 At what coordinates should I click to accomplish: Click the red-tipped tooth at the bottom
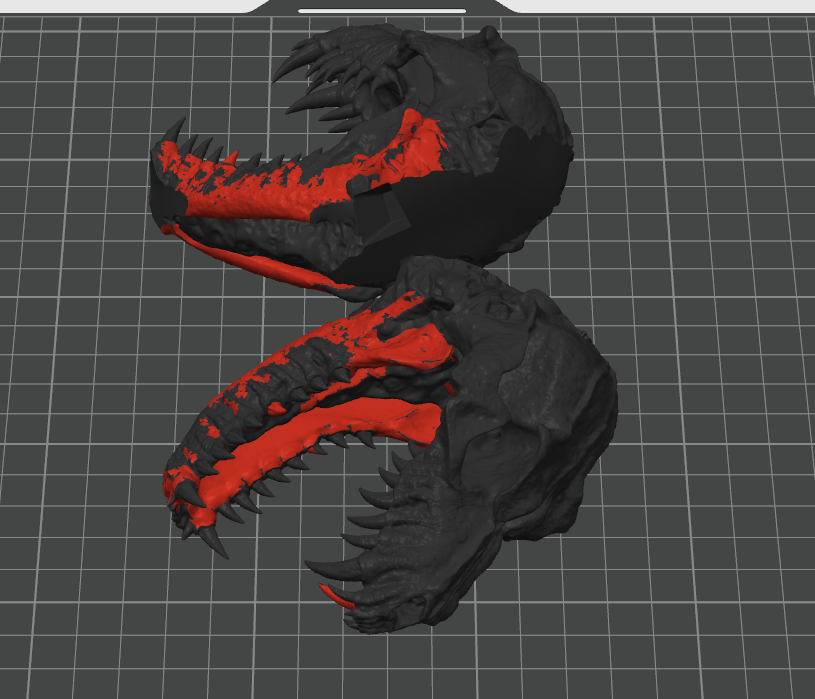click(x=337, y=597)
